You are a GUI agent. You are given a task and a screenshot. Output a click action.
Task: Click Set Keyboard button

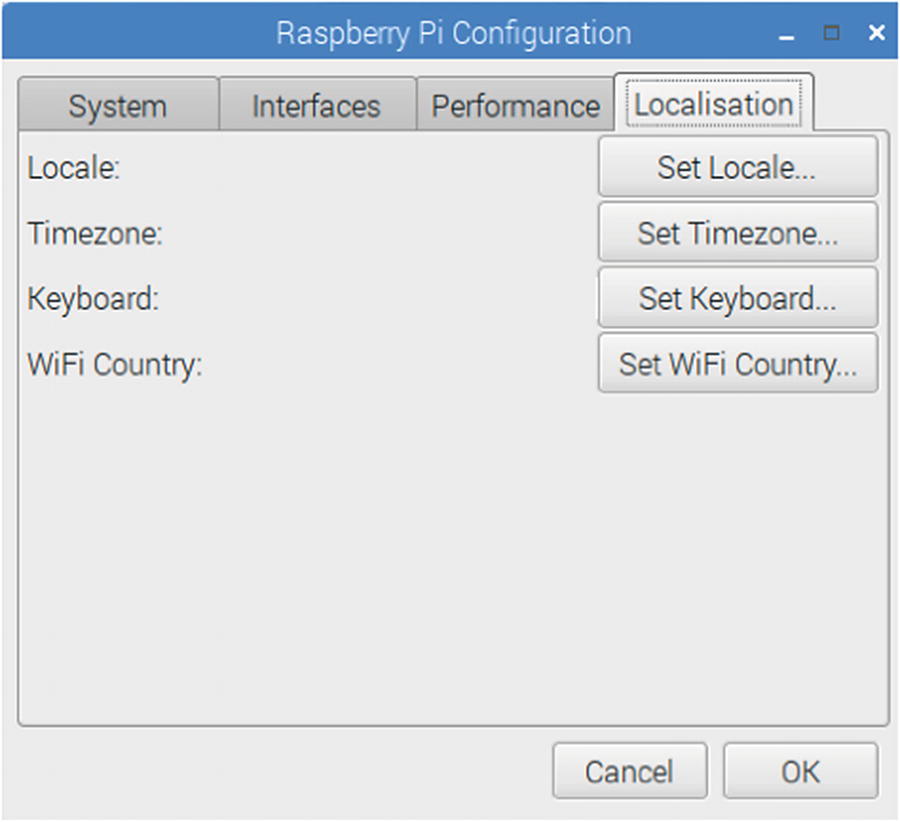(738, 298)
